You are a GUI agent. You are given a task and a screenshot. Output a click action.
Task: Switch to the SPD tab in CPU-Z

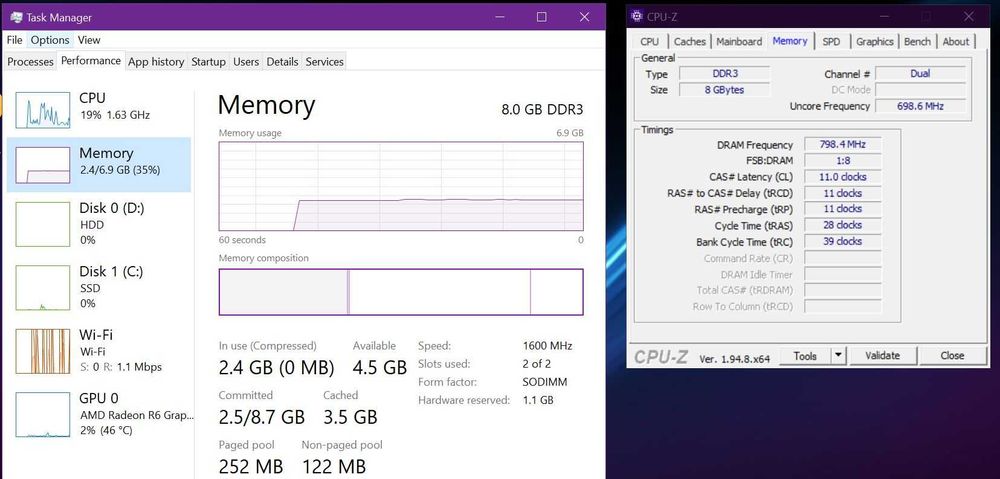point(831,41)
